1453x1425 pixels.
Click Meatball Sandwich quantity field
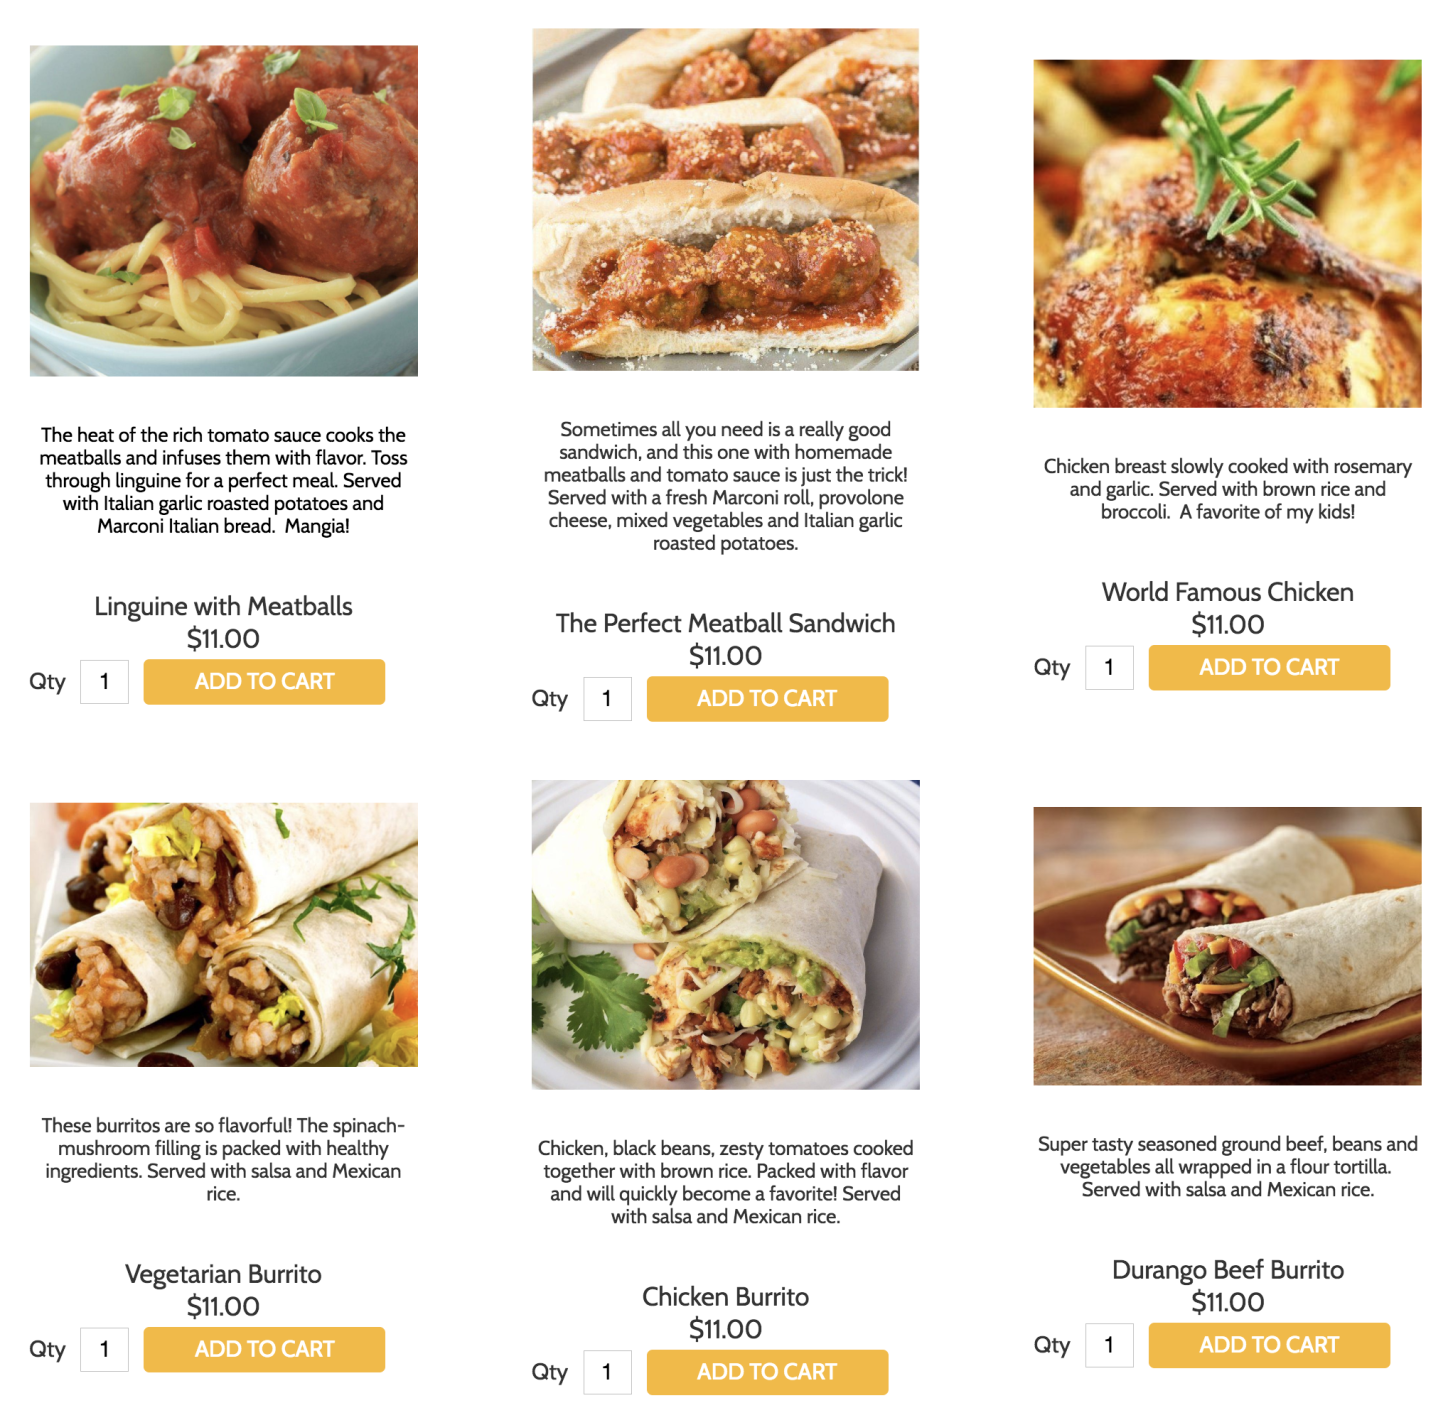(x=607, y=699)
